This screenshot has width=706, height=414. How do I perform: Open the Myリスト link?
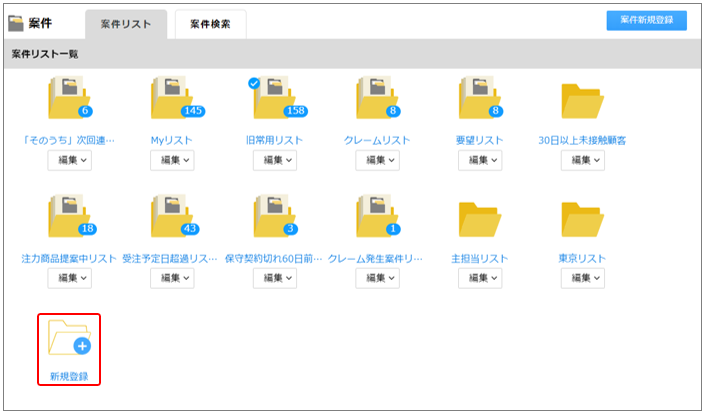pyautogui.click(x=172, y=141)
